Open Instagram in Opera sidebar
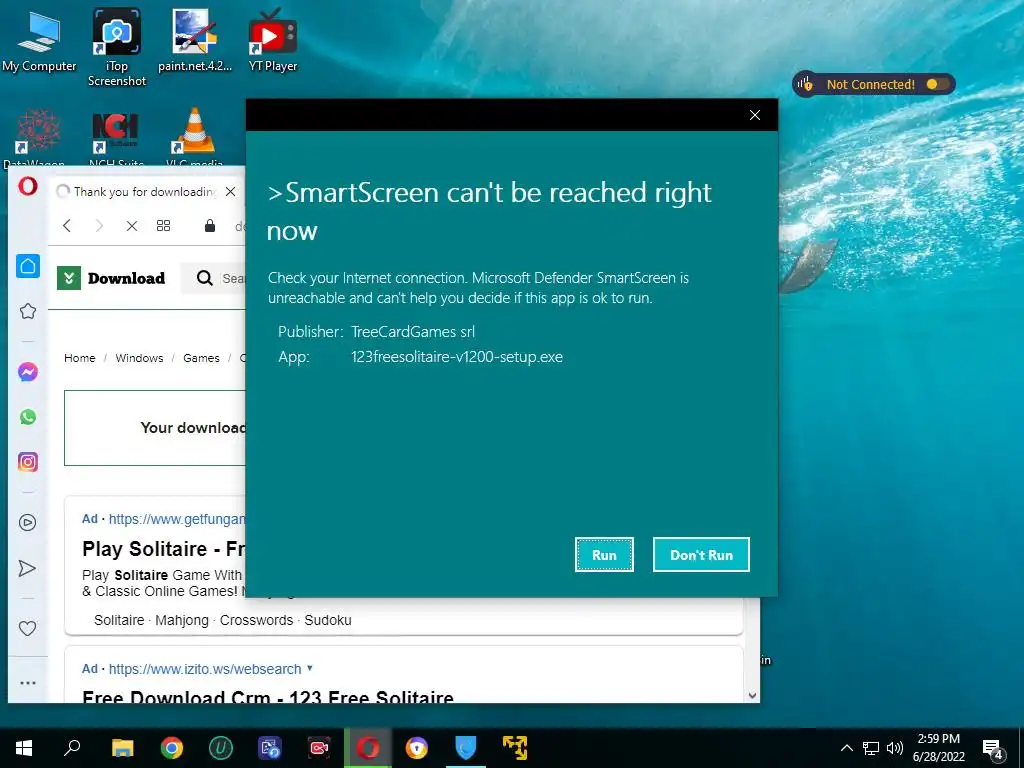Screen dimensions: 1024x768 pos(28,462)
